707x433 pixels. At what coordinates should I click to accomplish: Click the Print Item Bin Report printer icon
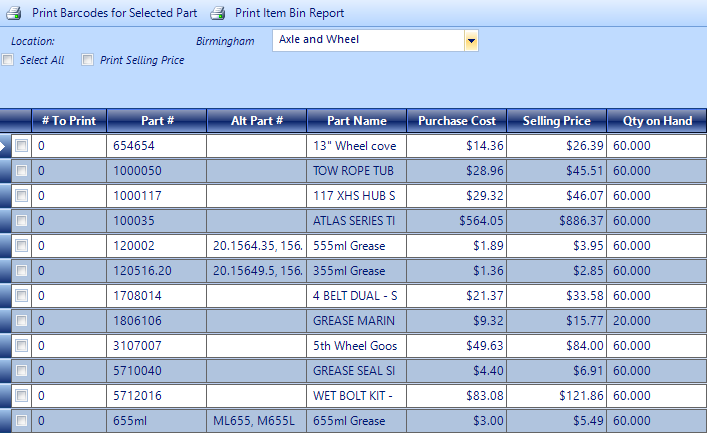click(218, 13)
